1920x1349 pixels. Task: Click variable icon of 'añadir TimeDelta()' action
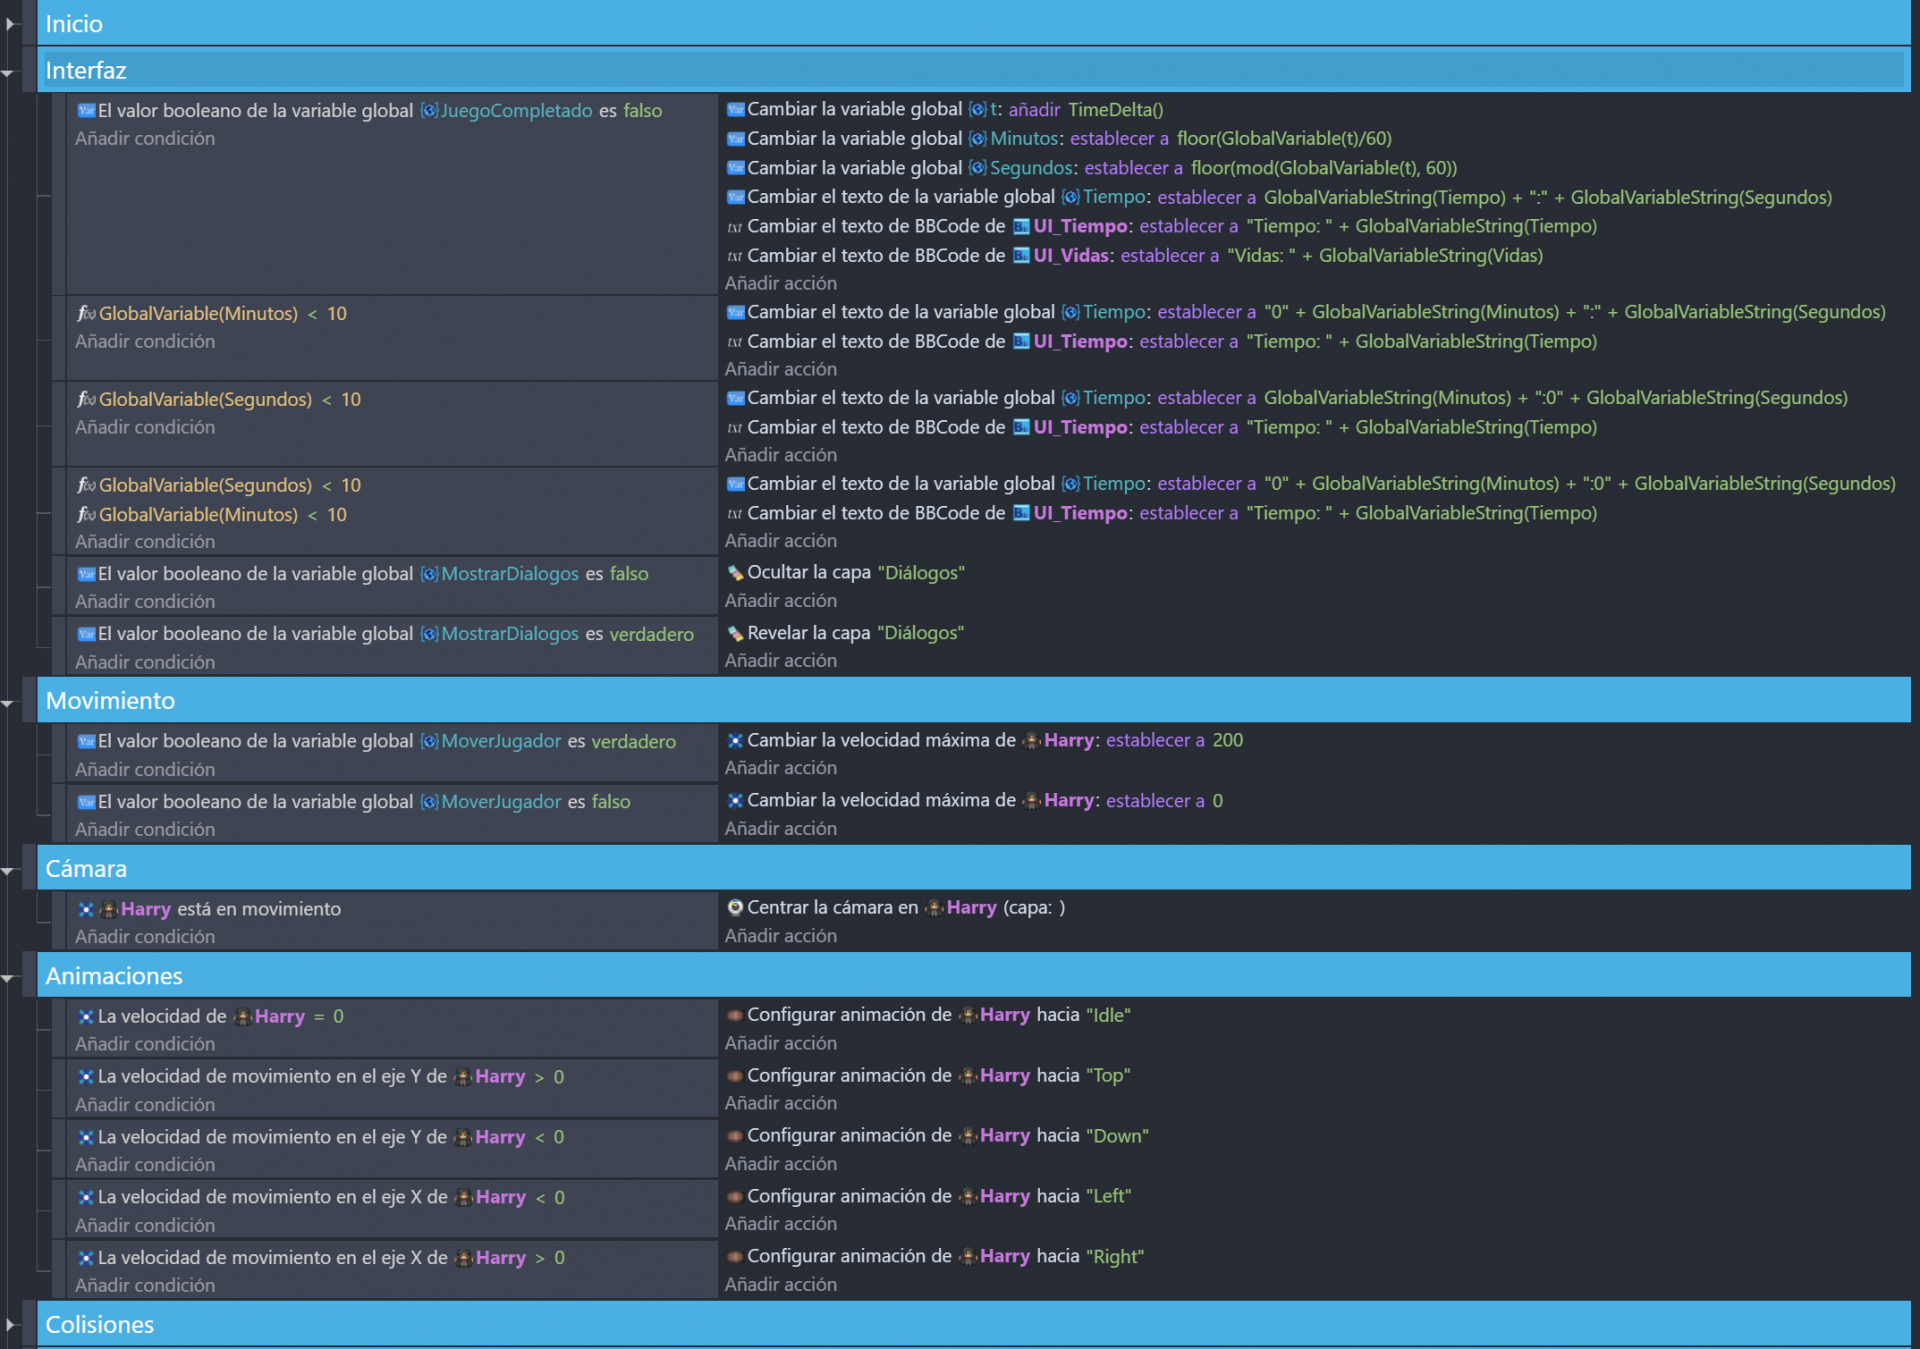tap(735, 110)
